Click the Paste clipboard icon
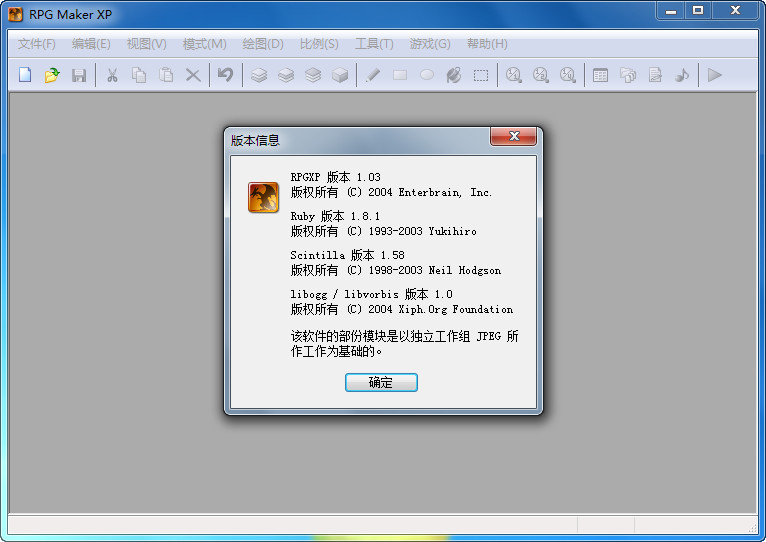The image size is (766, 542). pyautogui.click(x=166, y=75)
